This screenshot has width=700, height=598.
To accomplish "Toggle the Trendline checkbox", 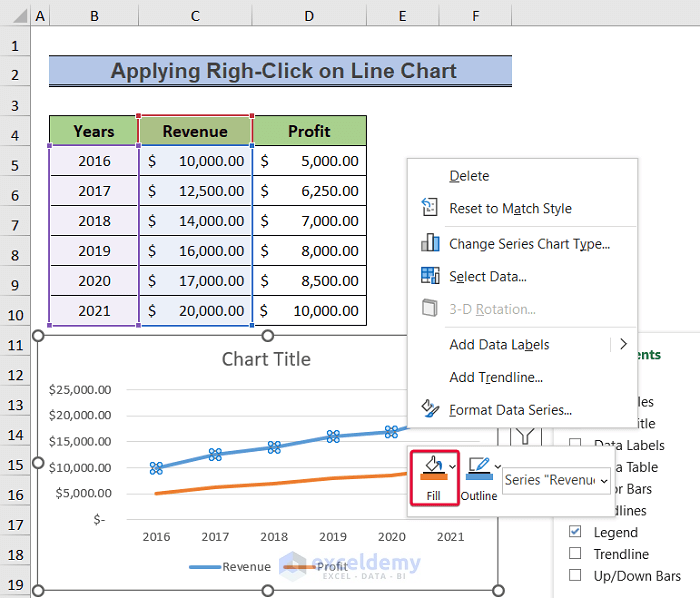I will point(575,553).
